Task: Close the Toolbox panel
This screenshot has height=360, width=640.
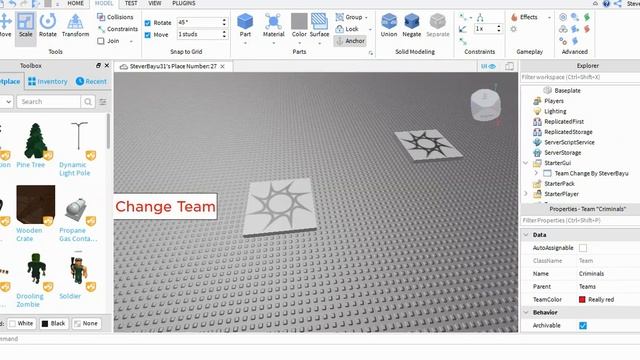Action: [107, 65]
